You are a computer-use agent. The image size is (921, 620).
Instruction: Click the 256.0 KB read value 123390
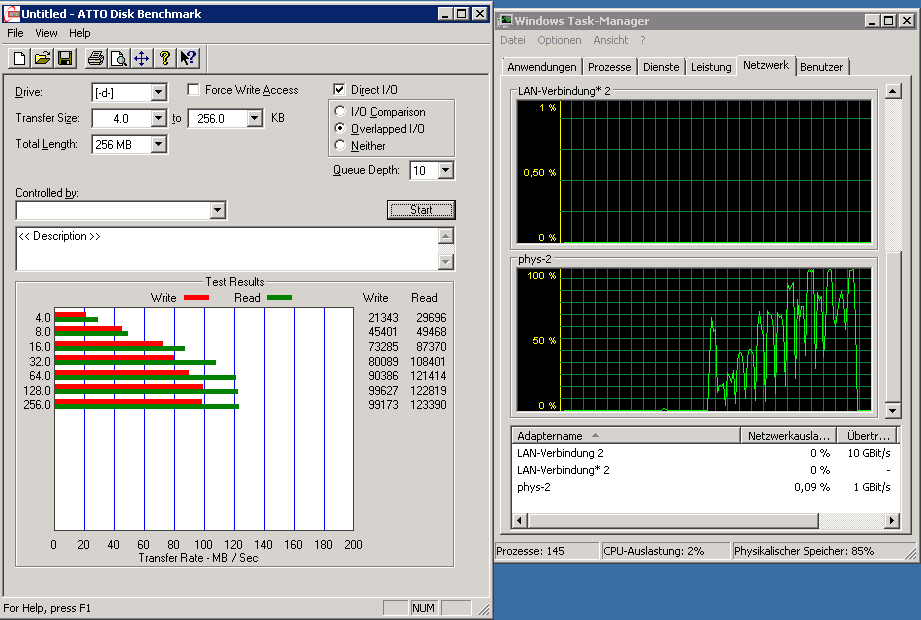tap(428, 405)
